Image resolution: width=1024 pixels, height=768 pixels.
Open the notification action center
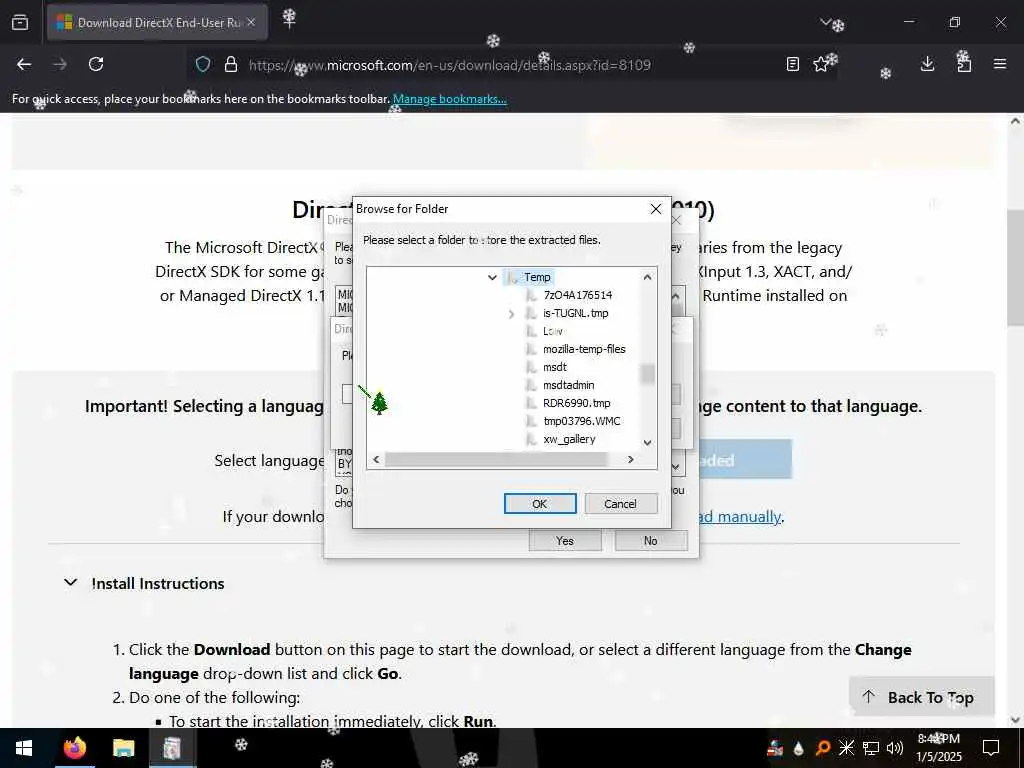pos(991,748)
